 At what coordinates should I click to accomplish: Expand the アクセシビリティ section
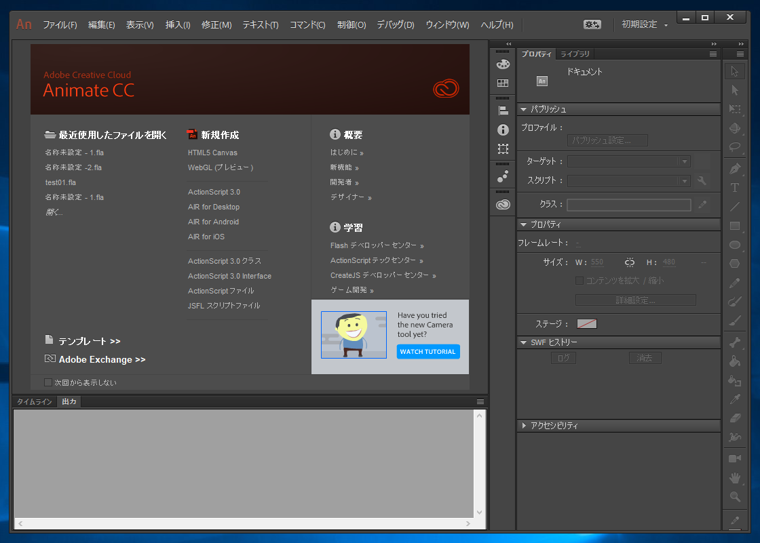[x=523, y=425]
